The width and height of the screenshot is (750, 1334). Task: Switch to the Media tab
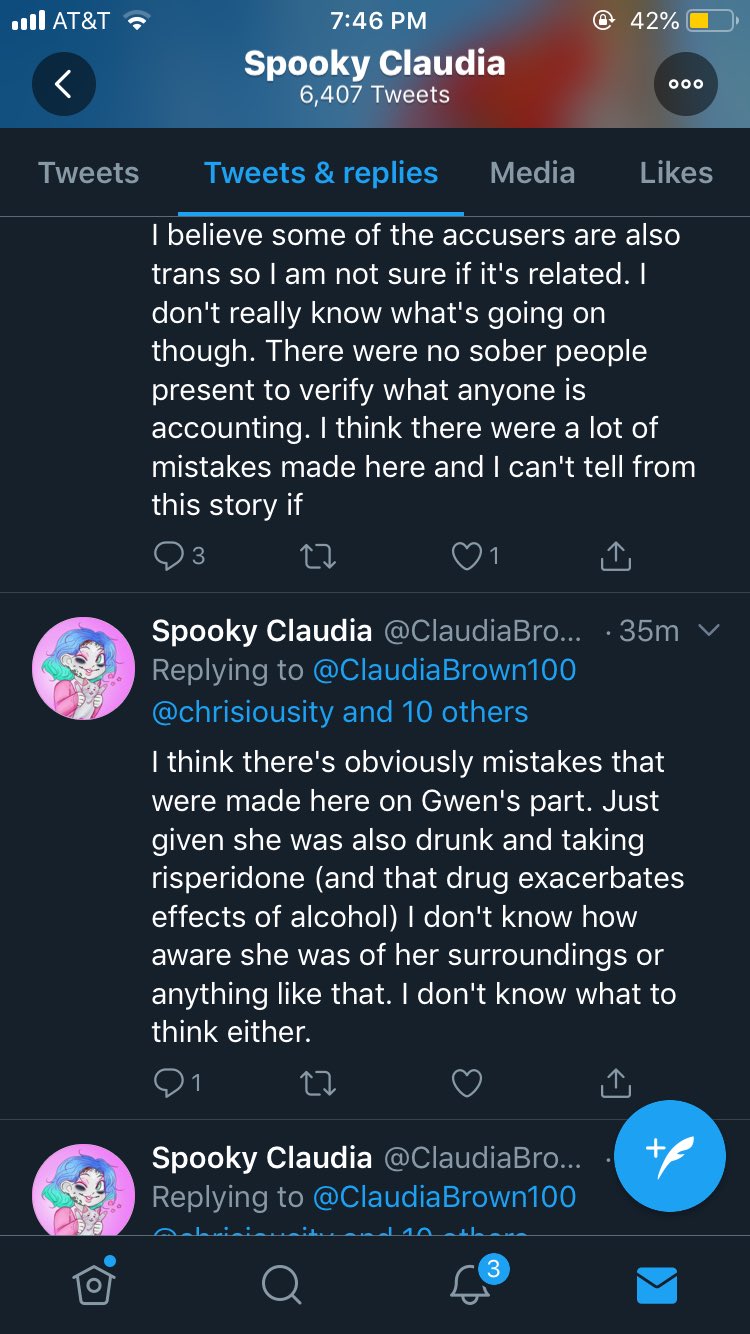[532, 173]
